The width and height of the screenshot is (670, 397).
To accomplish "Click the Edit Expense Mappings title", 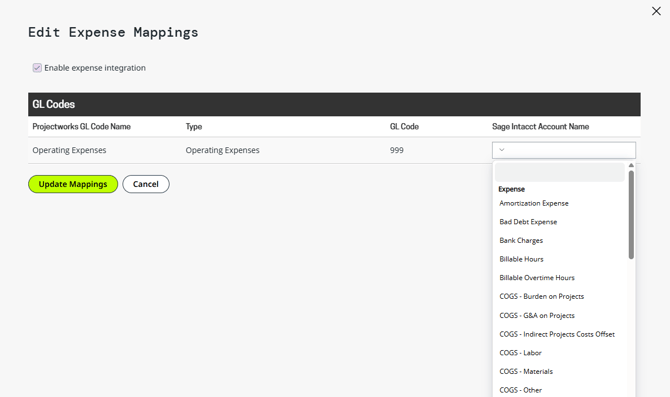I will pos(113,32).
